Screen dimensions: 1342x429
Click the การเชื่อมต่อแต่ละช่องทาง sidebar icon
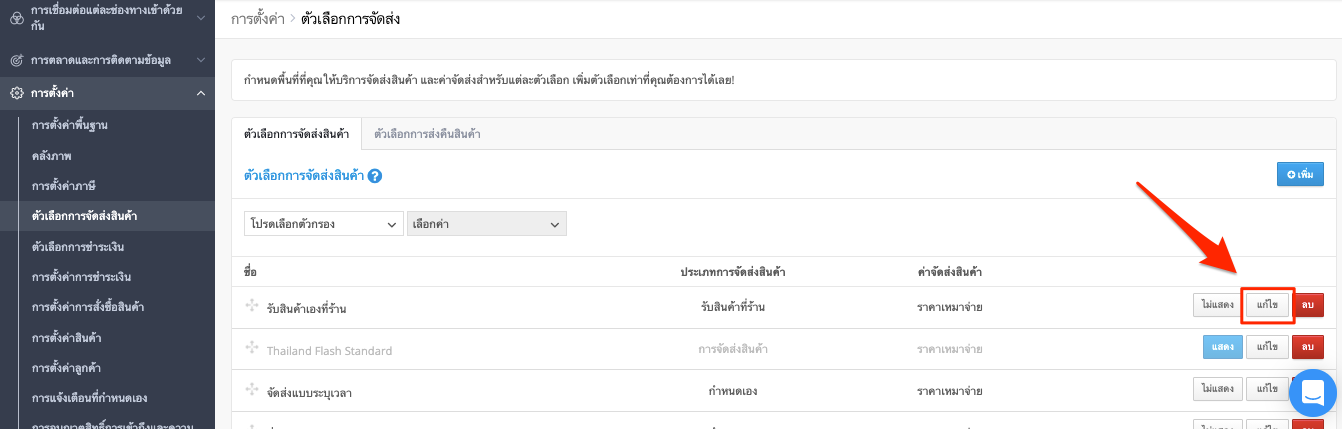[16, 18]
